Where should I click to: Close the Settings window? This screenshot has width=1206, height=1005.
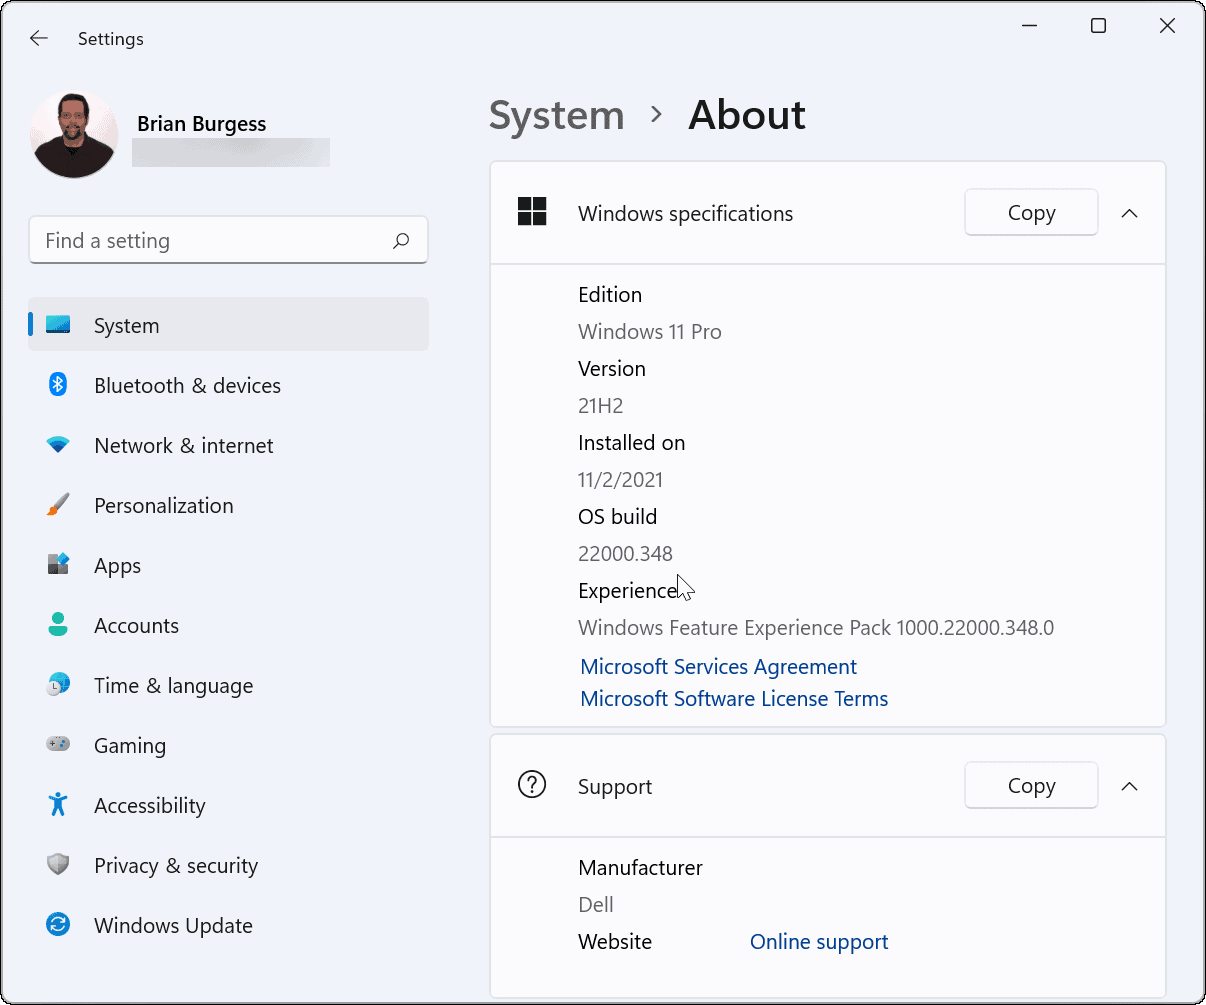1167,26
